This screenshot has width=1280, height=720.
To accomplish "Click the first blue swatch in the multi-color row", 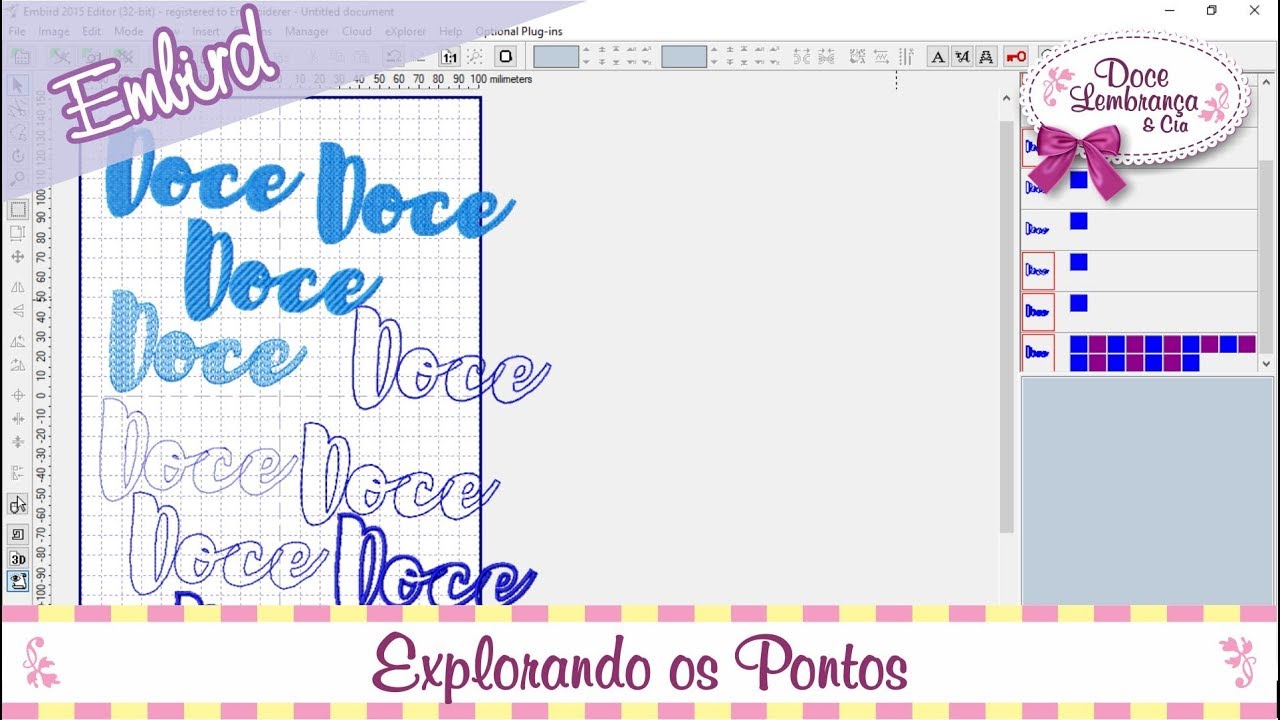I will point(1079,344).
